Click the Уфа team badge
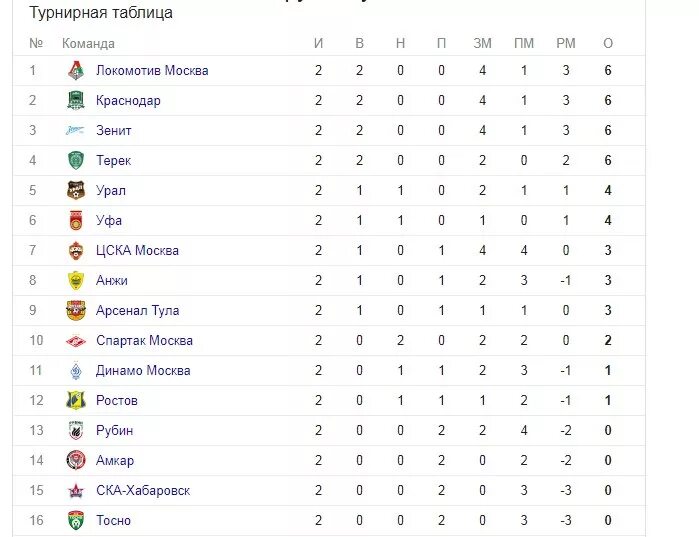 pyautogui.click(x=76, y=220)
